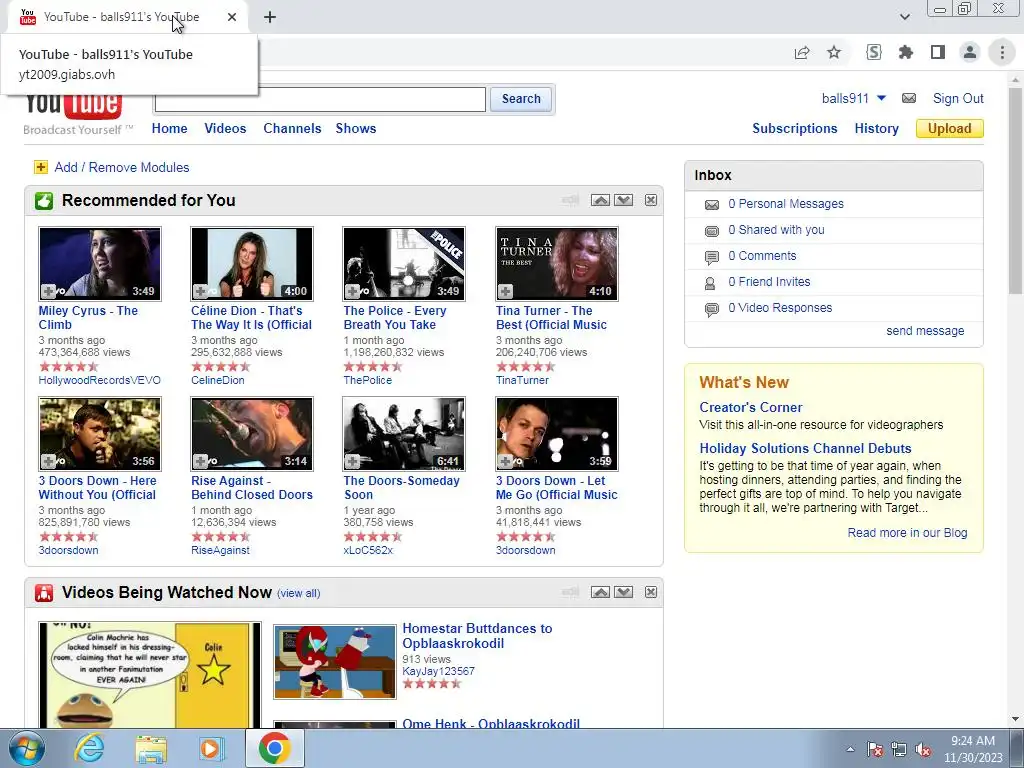Click the muted volume tray icon

923,749
